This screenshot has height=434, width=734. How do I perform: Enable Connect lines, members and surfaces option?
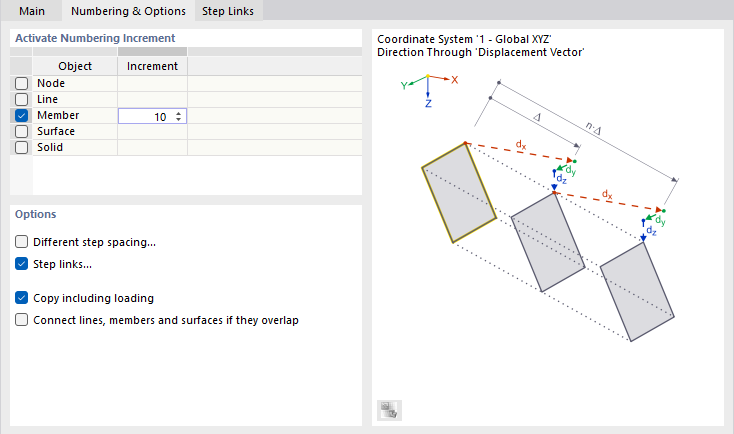pyautogui.click(x=22, y=320)
